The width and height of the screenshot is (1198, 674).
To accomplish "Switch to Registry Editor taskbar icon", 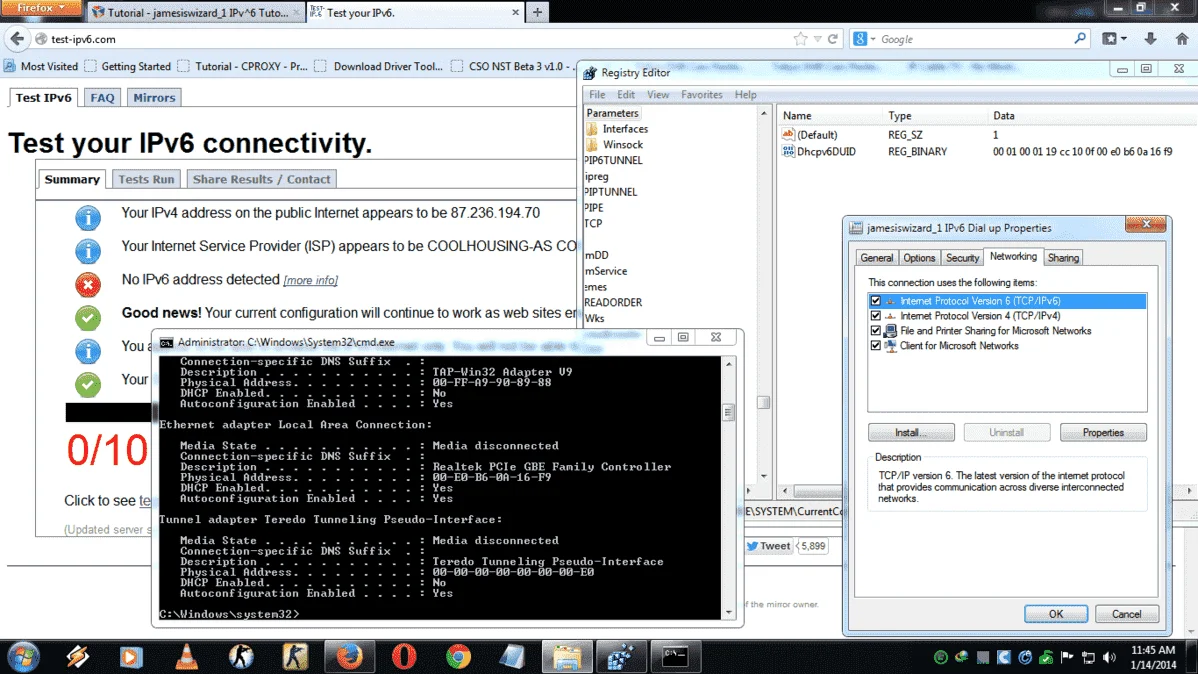I will [621, 656].
